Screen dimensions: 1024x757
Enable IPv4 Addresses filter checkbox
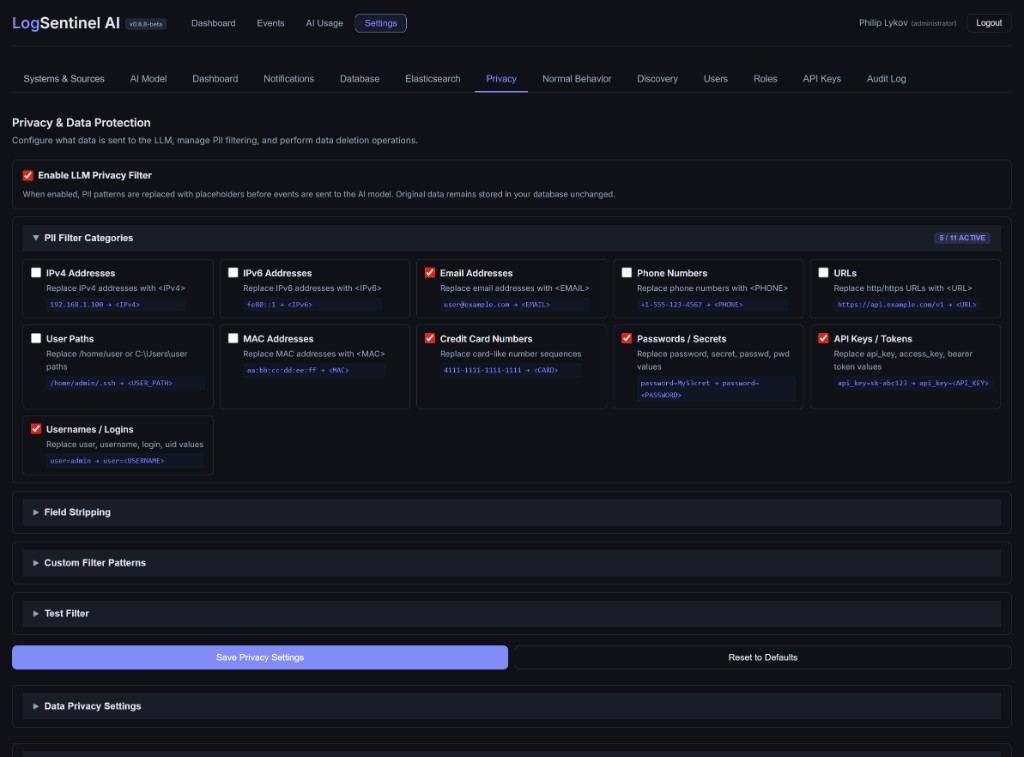[36, 273]
